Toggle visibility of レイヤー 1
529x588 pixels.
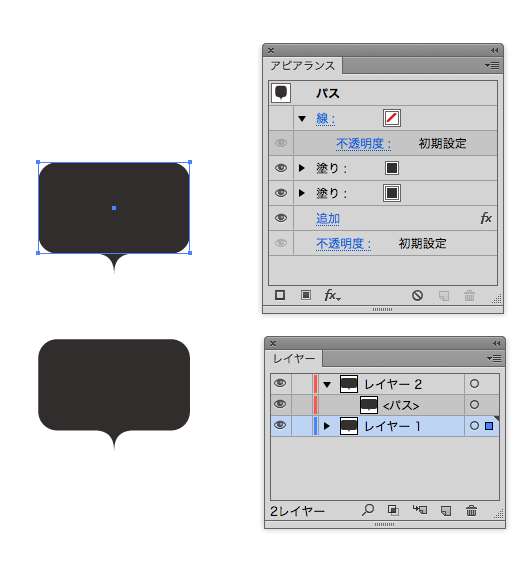click(x=280, y=425)
